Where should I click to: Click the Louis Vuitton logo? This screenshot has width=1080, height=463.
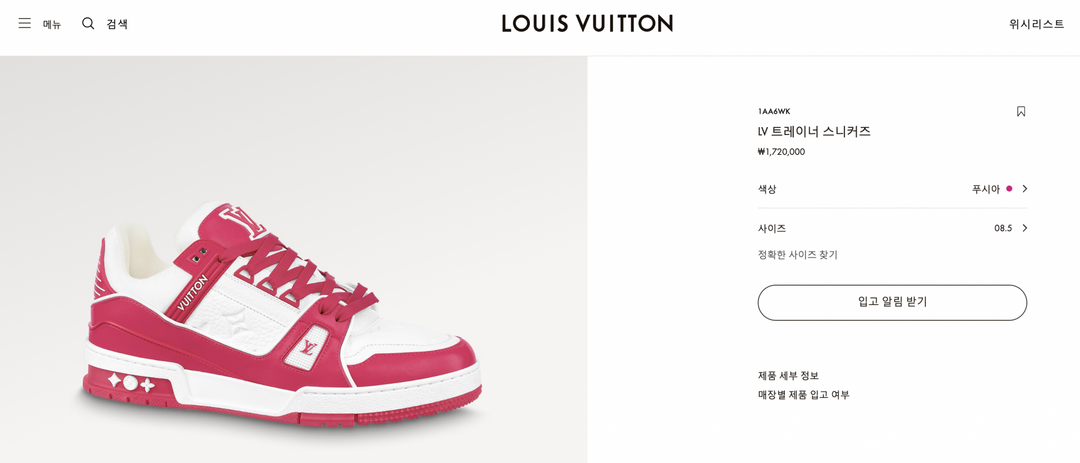click(x=587, y=23)
